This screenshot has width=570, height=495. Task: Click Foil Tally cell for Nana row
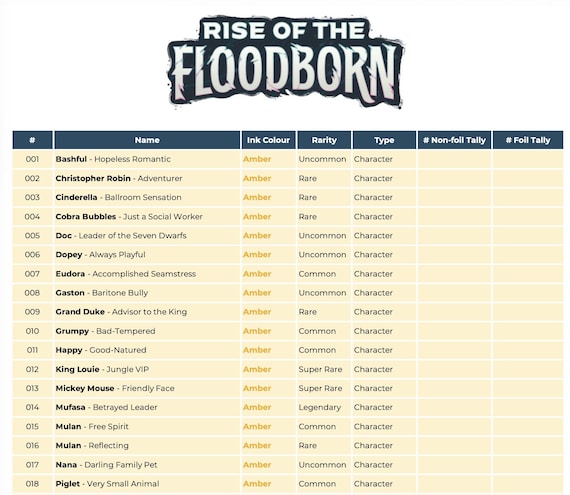(528, 464)
